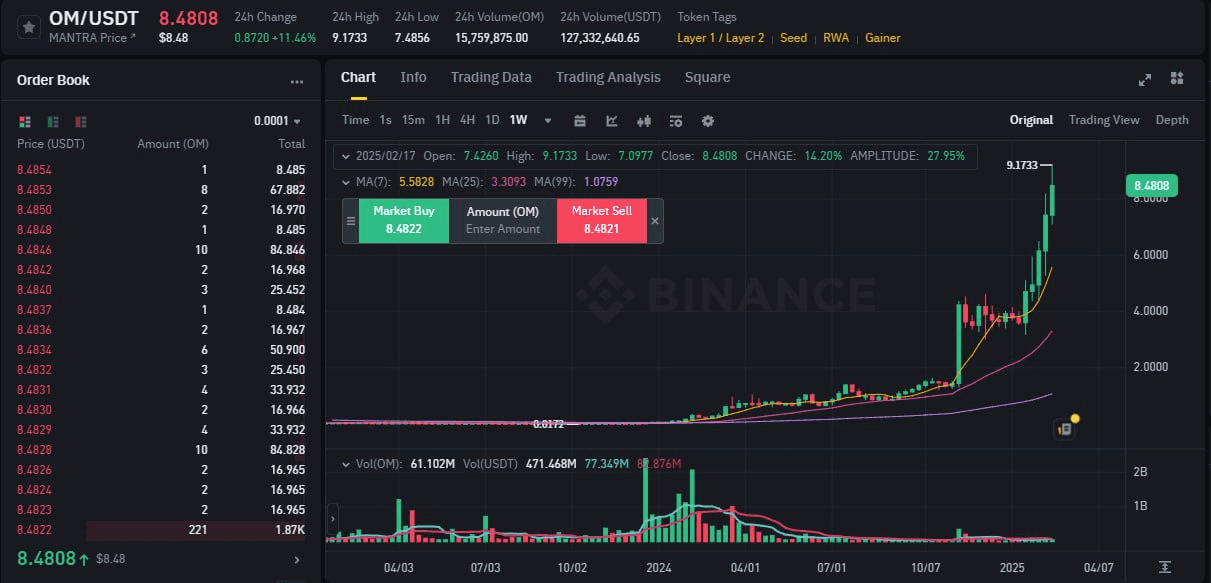This screenshot has width=1211, height=583.
Task: Click the Price (USDT) column header
Action: pos(51,144)
